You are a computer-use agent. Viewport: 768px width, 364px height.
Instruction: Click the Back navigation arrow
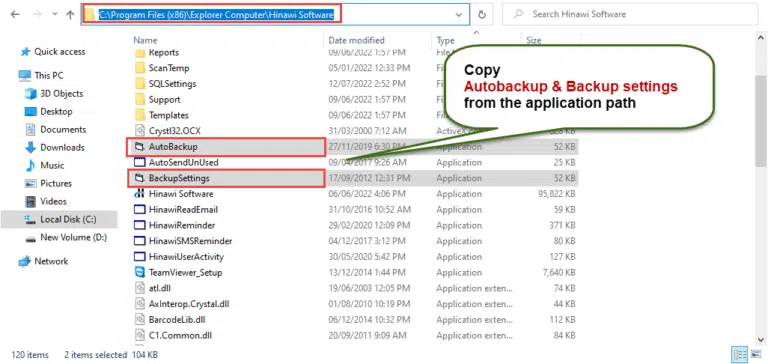[x=15, y=15]
